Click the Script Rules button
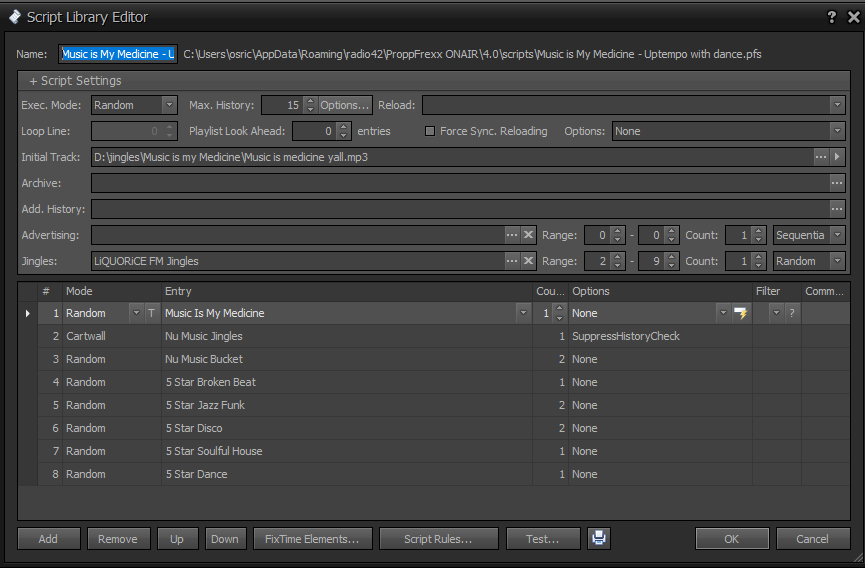 point(437,539)
